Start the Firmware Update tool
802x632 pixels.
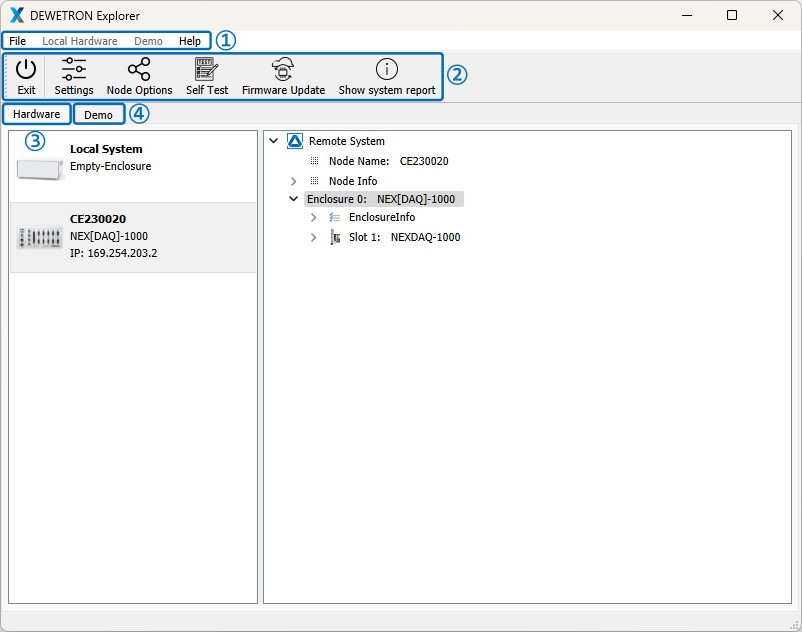coord(283,77)
